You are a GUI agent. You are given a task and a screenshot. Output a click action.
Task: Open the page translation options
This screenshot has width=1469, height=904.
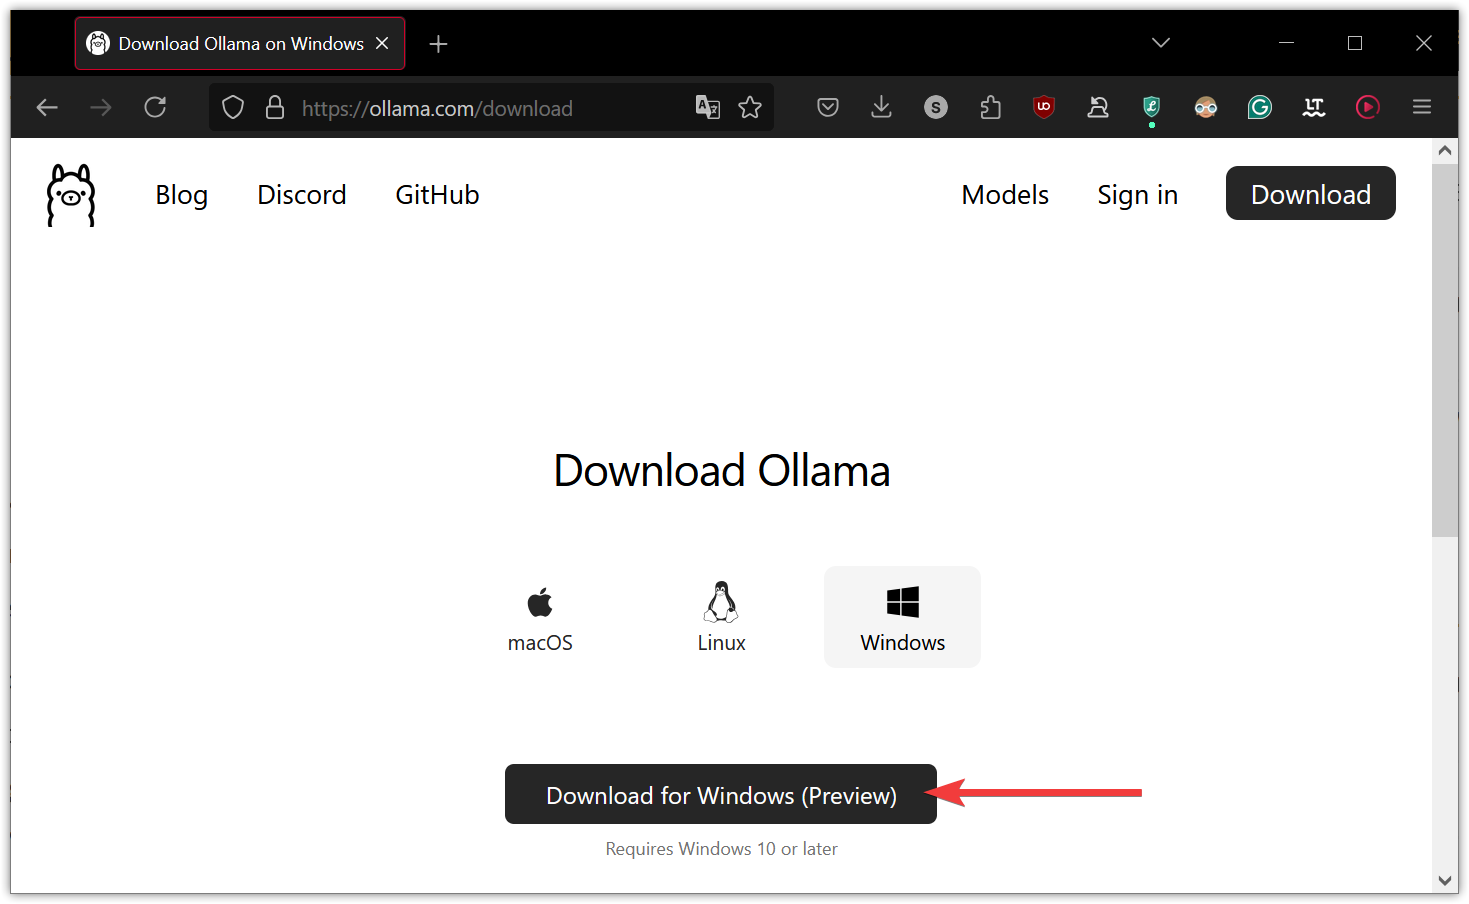pos(708,107)
